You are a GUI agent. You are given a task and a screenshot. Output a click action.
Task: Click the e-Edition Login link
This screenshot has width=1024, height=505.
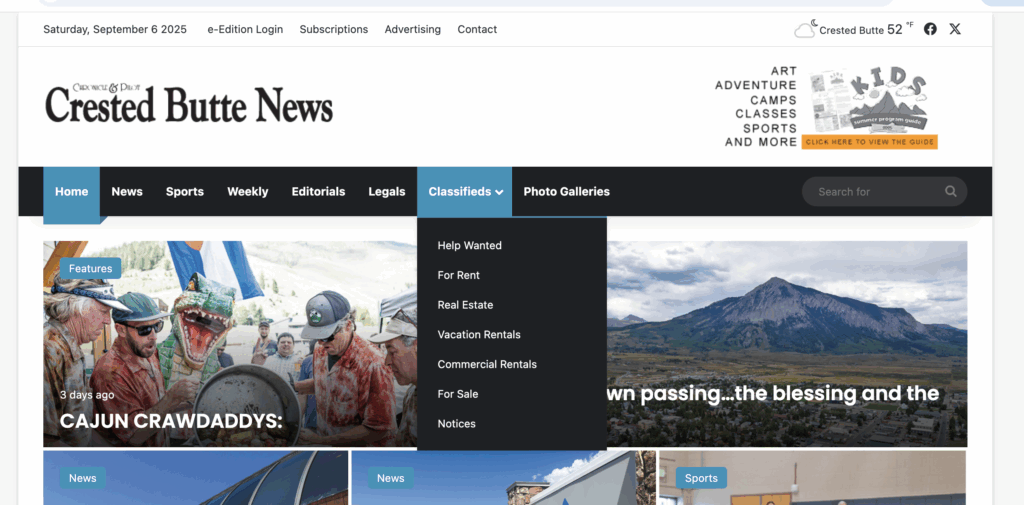[245, 29]
